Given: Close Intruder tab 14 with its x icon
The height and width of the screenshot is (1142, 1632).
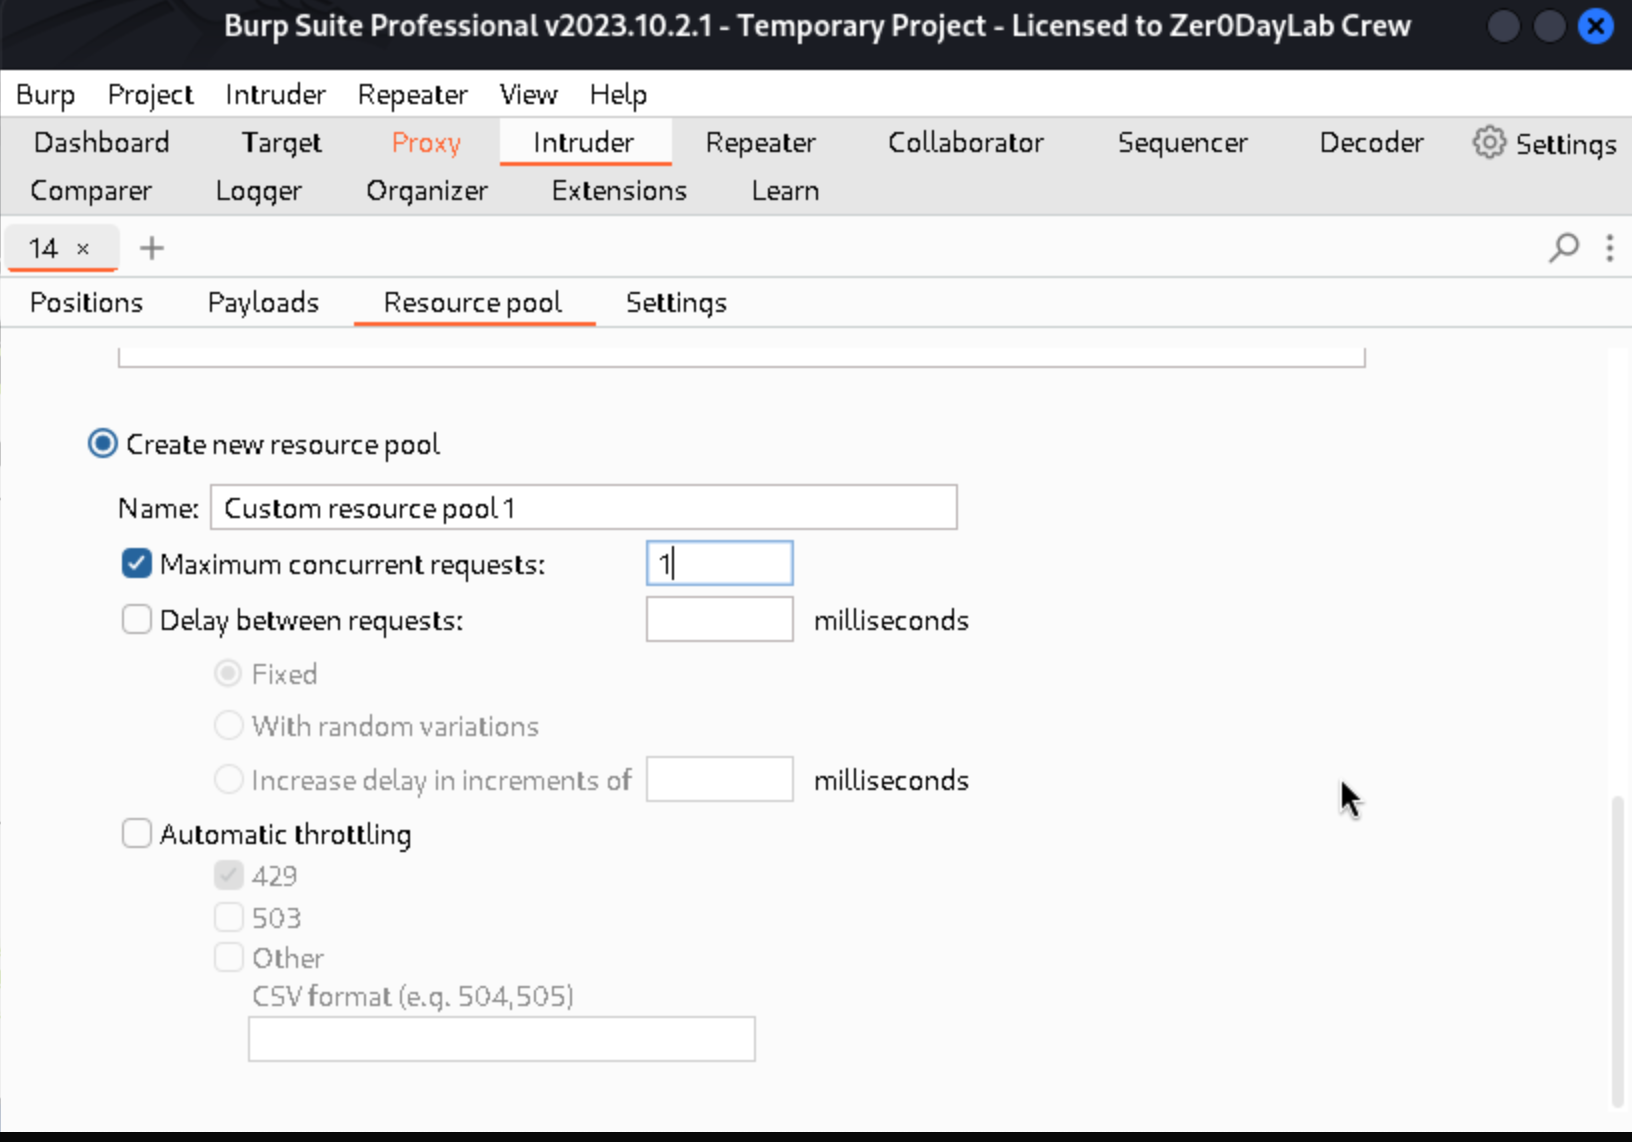Looking at the screenshot, I should (x=83, y=249).
